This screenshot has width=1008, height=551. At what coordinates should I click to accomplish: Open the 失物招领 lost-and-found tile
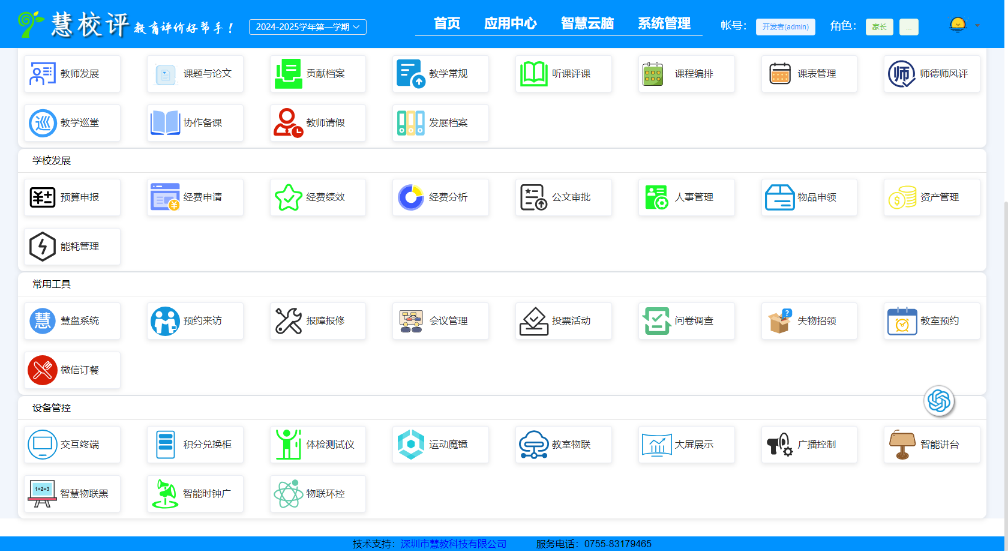(809, 321)
